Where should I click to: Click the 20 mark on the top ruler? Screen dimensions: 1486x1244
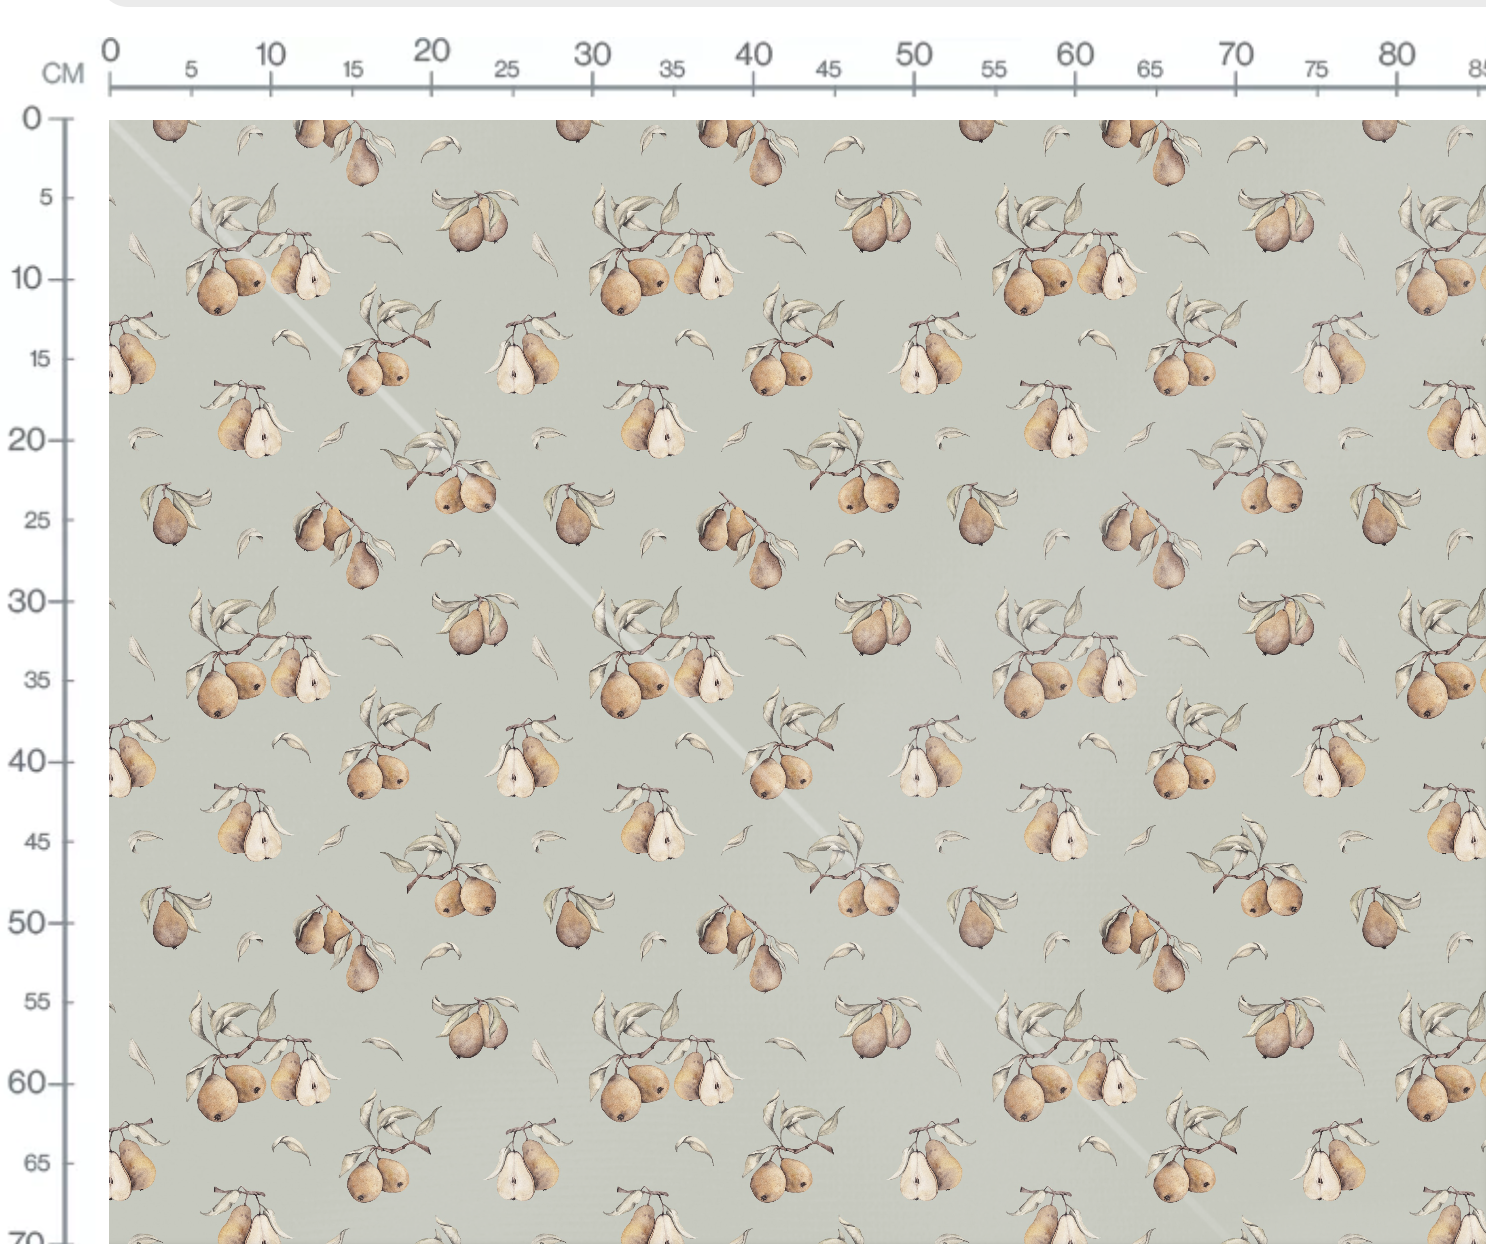point(431,50)
